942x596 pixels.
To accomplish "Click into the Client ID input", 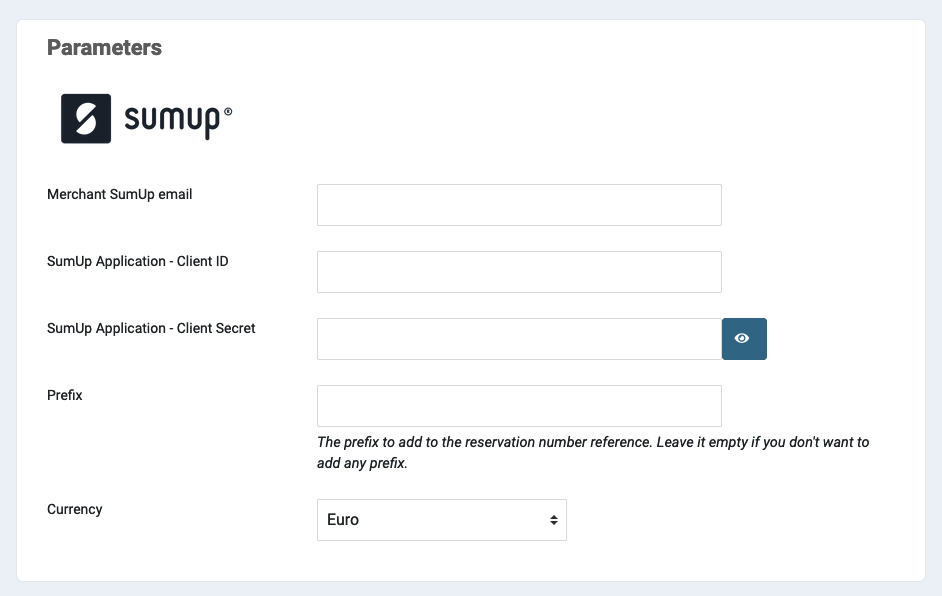I will 519,272.
